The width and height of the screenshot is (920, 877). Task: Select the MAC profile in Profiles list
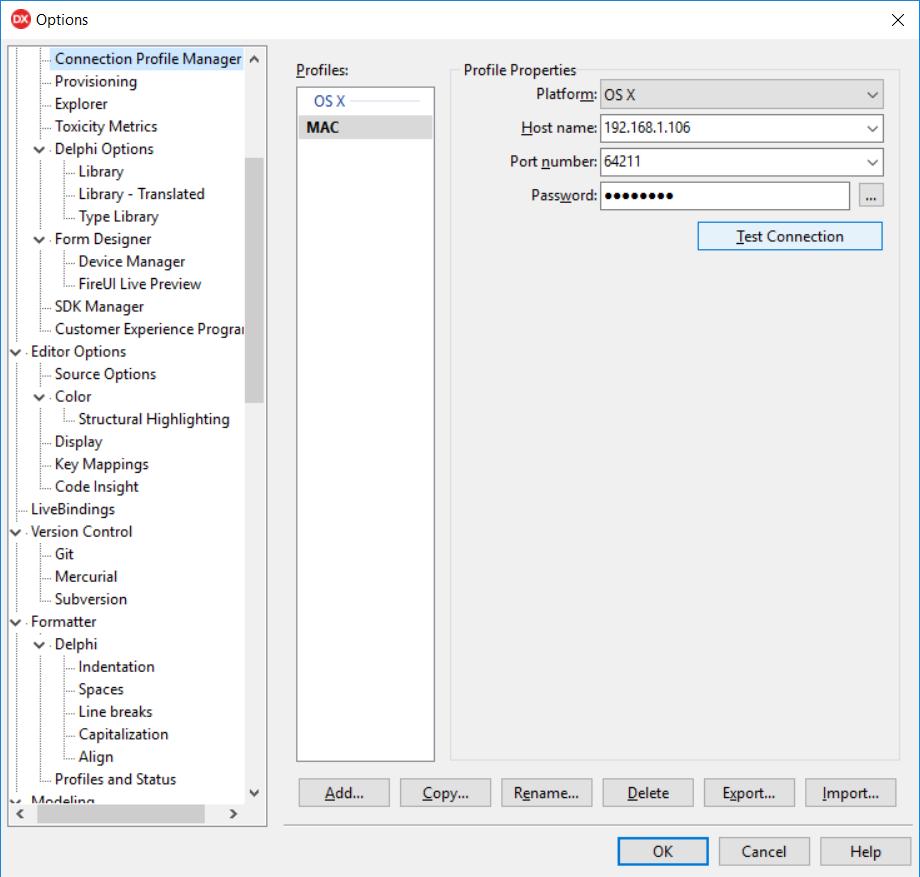pyautogui.click(x=365, y=127)
